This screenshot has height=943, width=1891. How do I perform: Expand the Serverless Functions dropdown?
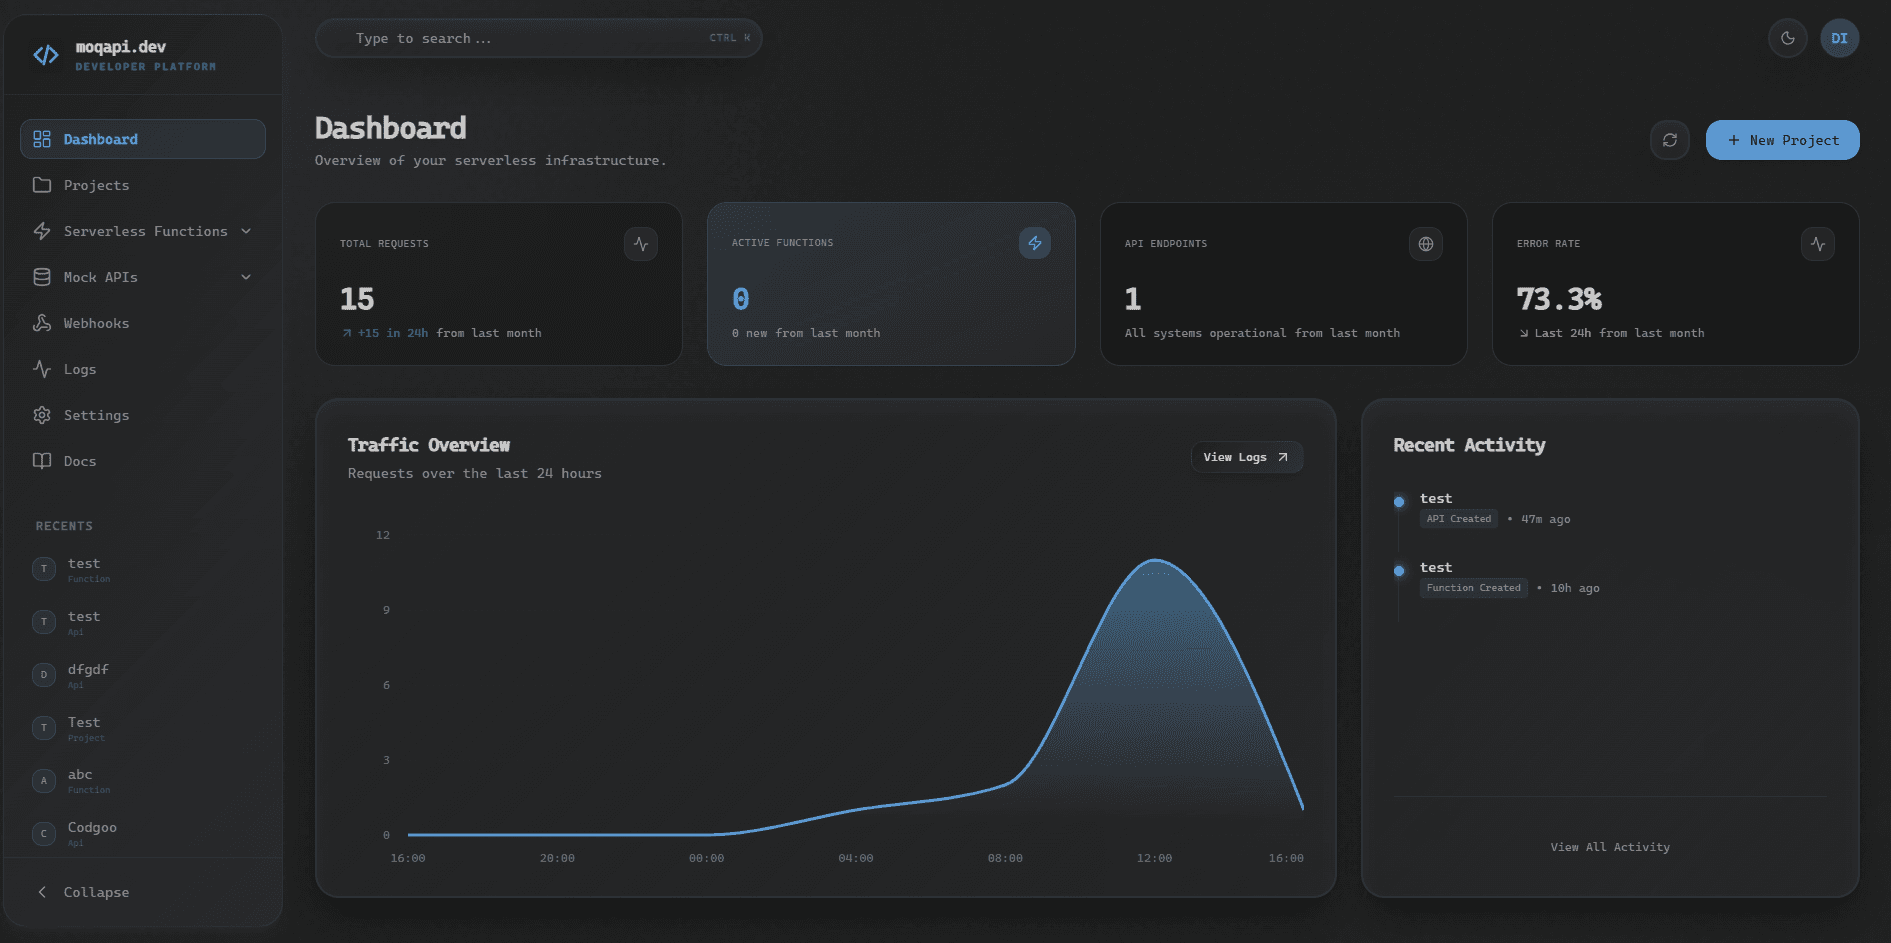tap(246, 231)
